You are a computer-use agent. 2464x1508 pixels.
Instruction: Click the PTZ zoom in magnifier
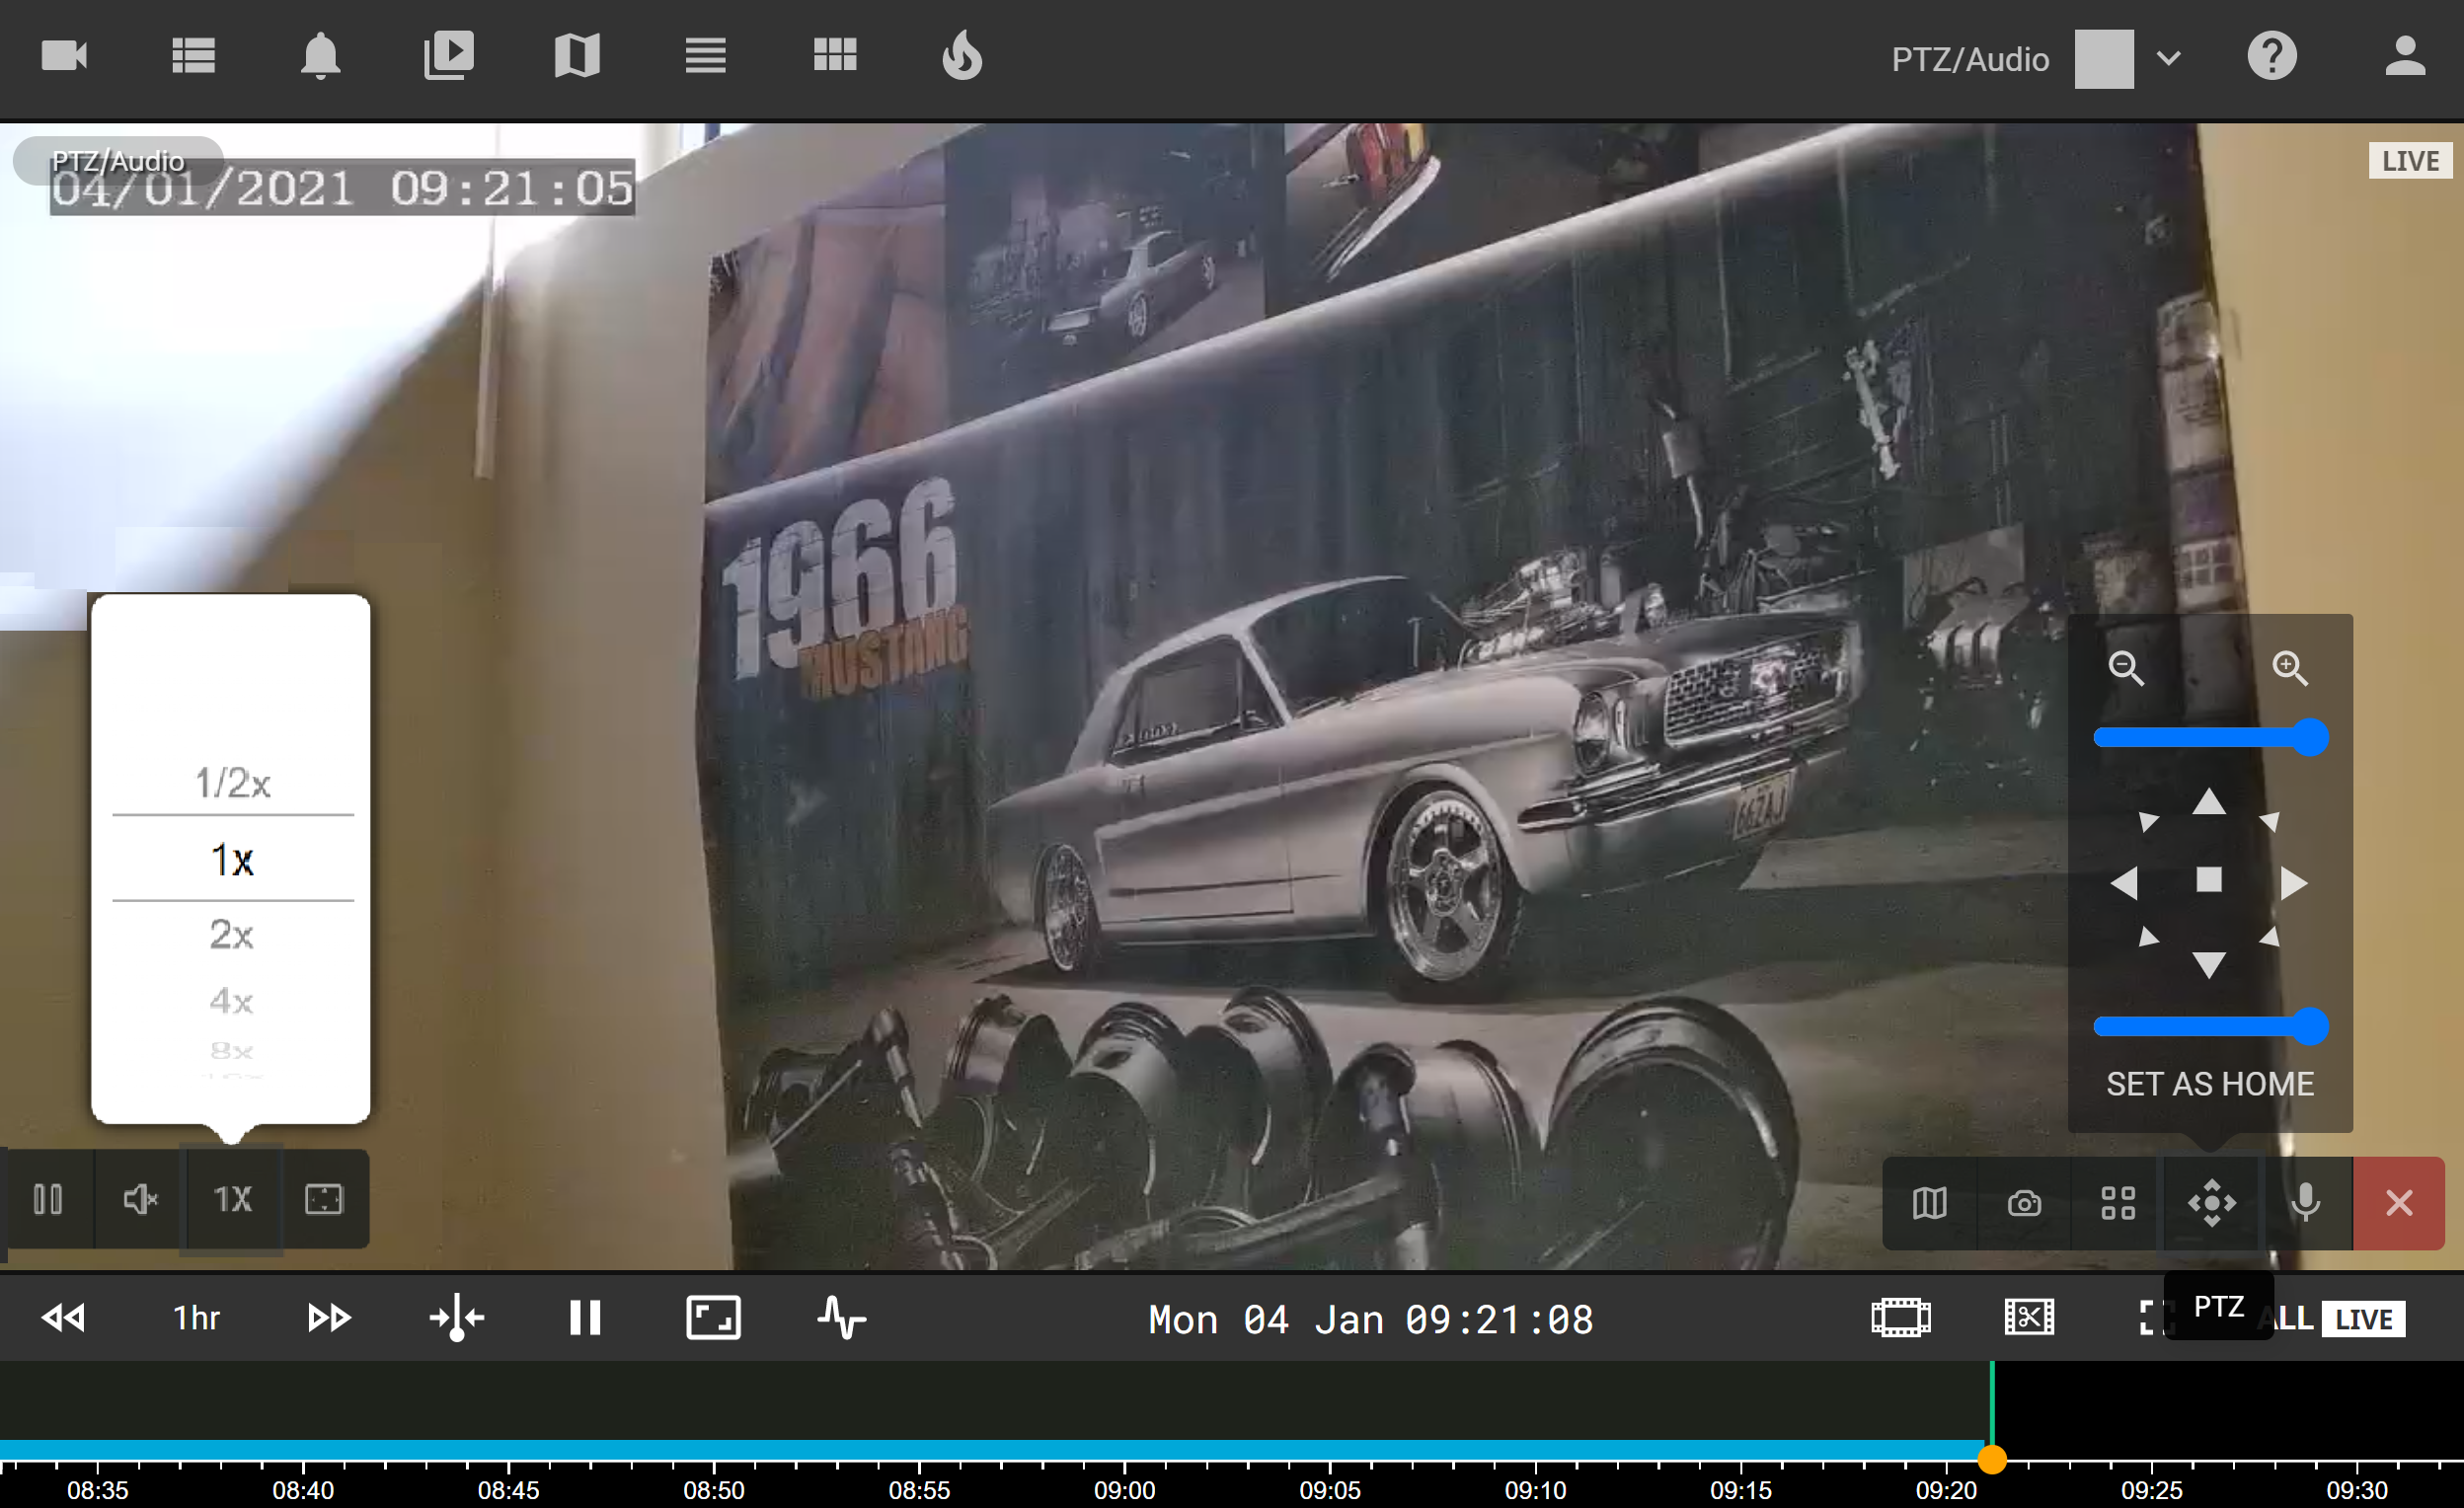(2289, 668)
